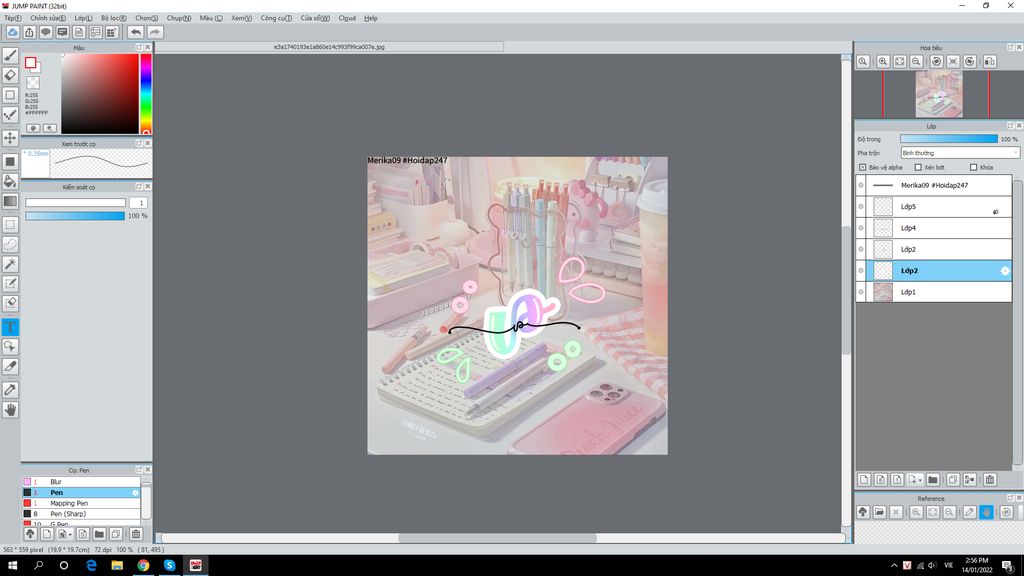
Task: Click the add new layer icon
Action: 864,480
